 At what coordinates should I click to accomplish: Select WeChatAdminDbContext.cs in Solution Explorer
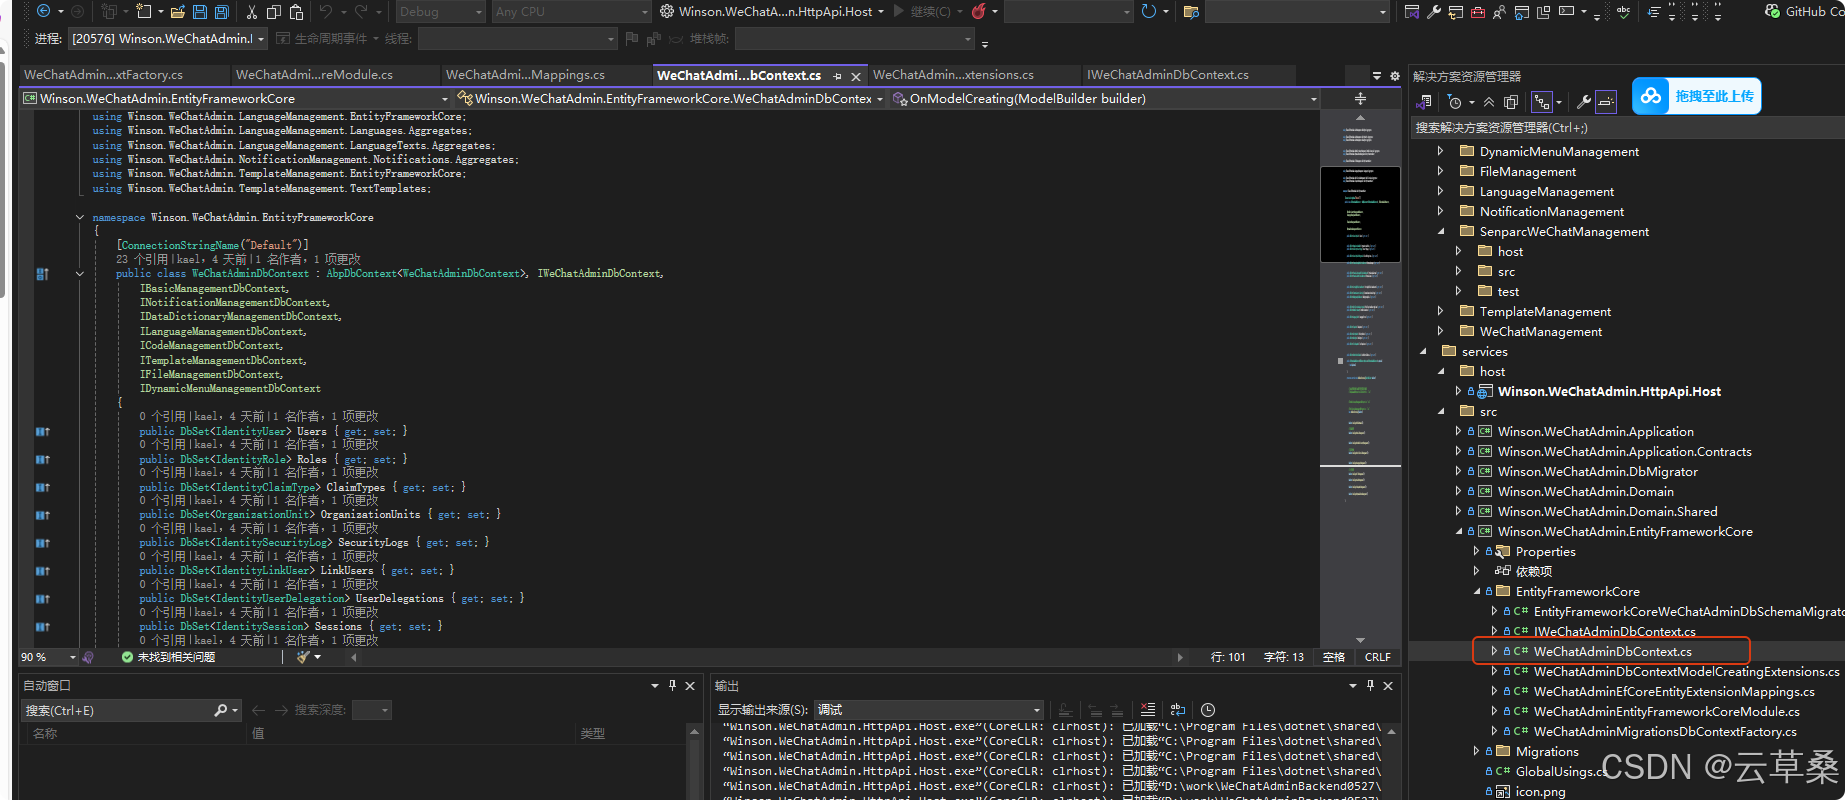click(1612, 651)
